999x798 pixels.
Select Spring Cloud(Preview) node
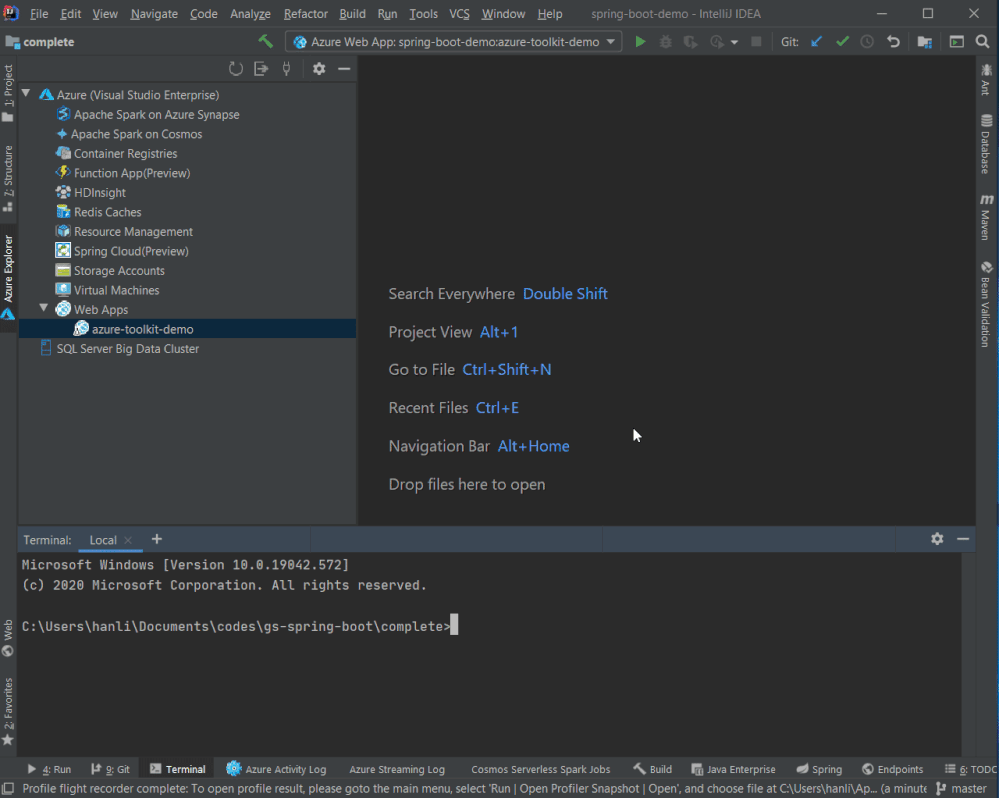tap(131, 252)
